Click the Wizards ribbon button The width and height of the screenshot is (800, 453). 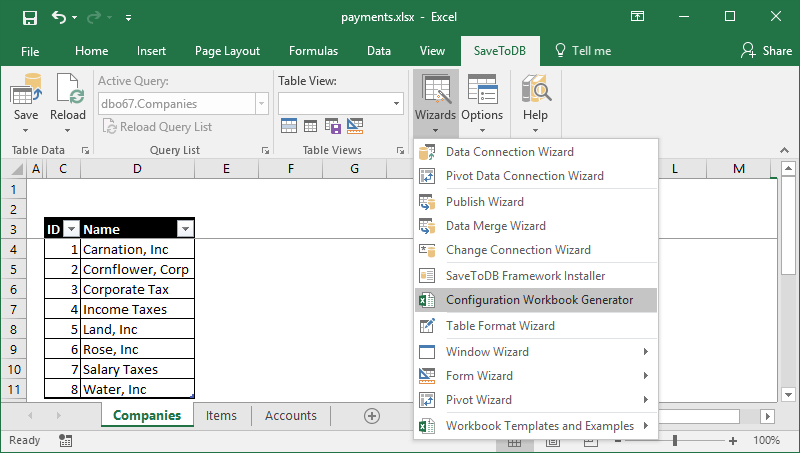(435, 104)
